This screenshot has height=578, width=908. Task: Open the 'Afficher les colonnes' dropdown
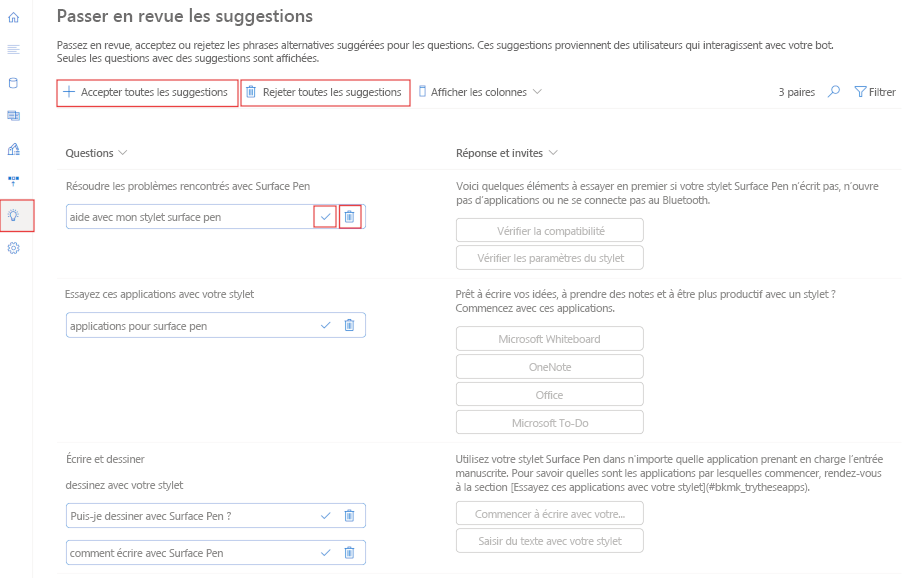click(x=481, y=91)
